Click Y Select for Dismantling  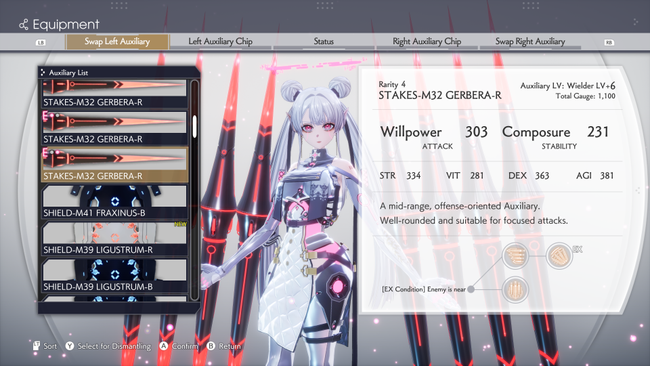click(x=108, y=346)
